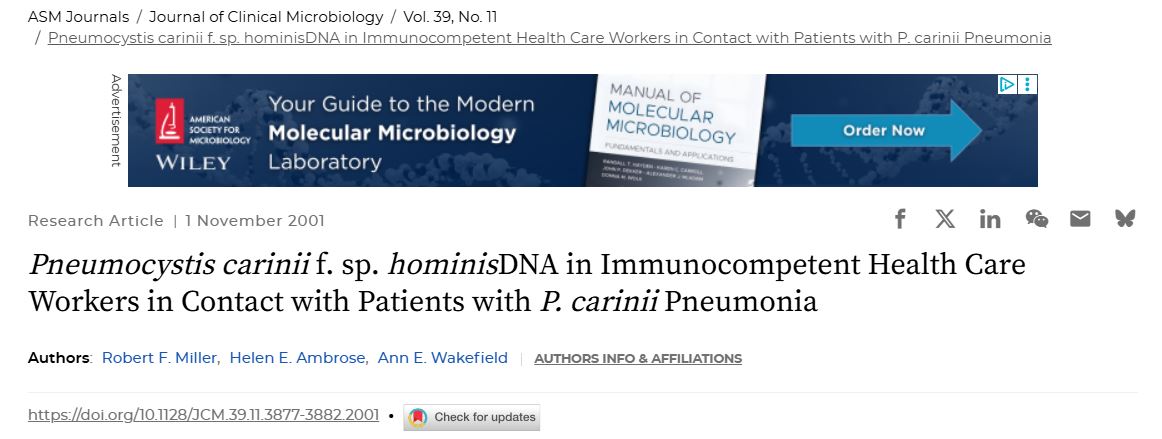Share article on Bluesky
The height and width of the screenshot is (439, 1162).
coord(1125,219)
